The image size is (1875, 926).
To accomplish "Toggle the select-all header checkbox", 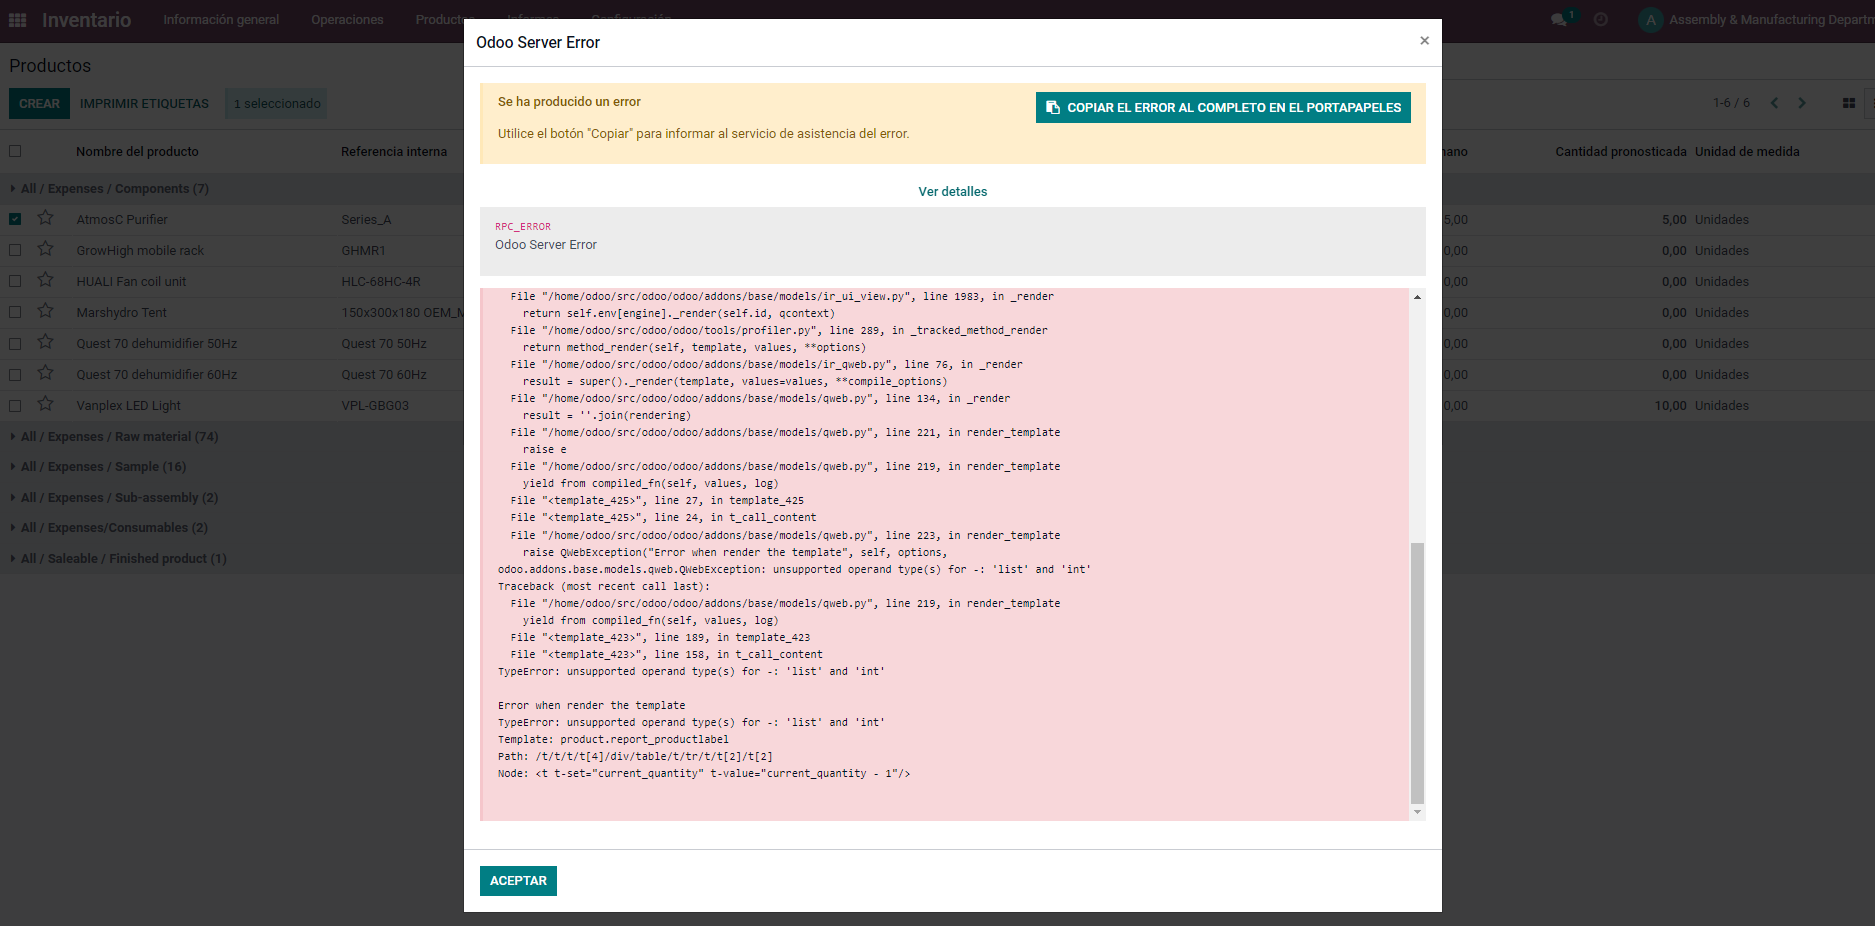I will (15, 151).
